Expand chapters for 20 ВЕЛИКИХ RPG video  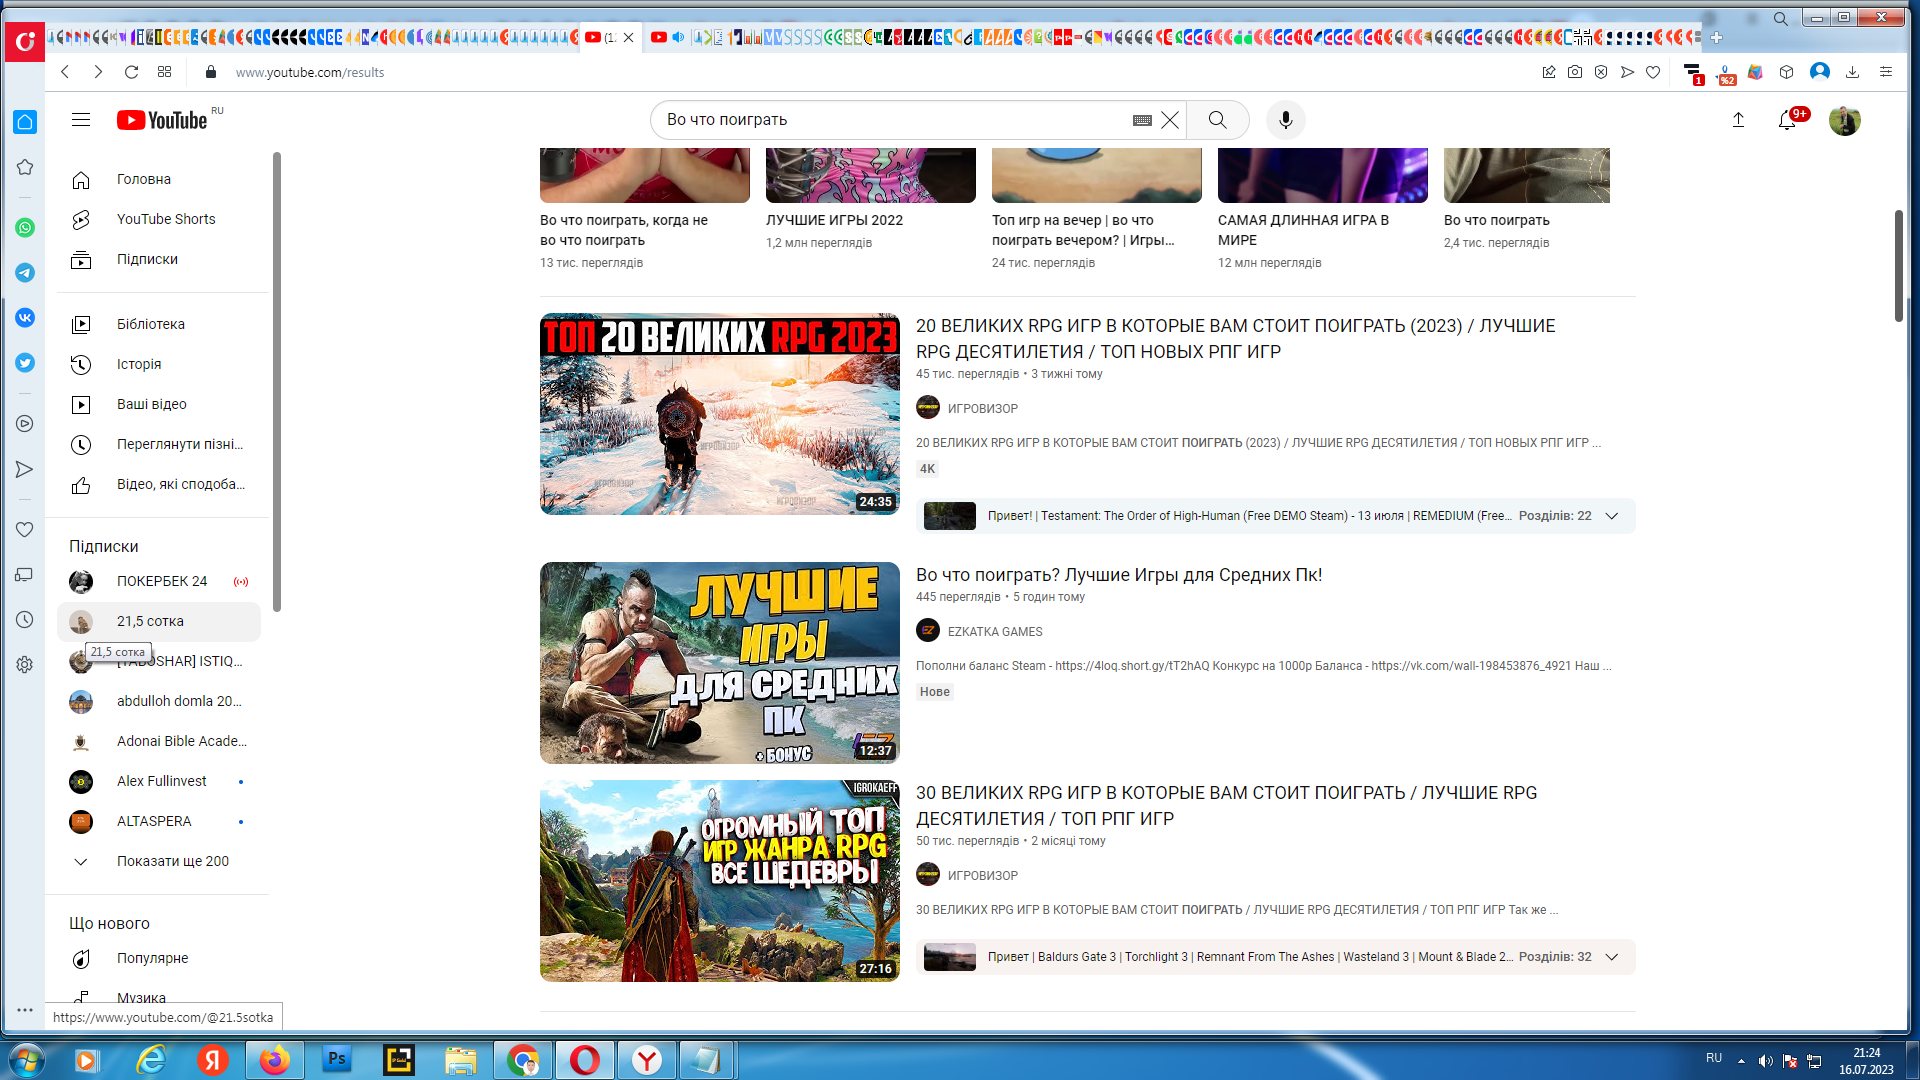pyautogui.click(x=1612, y=516)
